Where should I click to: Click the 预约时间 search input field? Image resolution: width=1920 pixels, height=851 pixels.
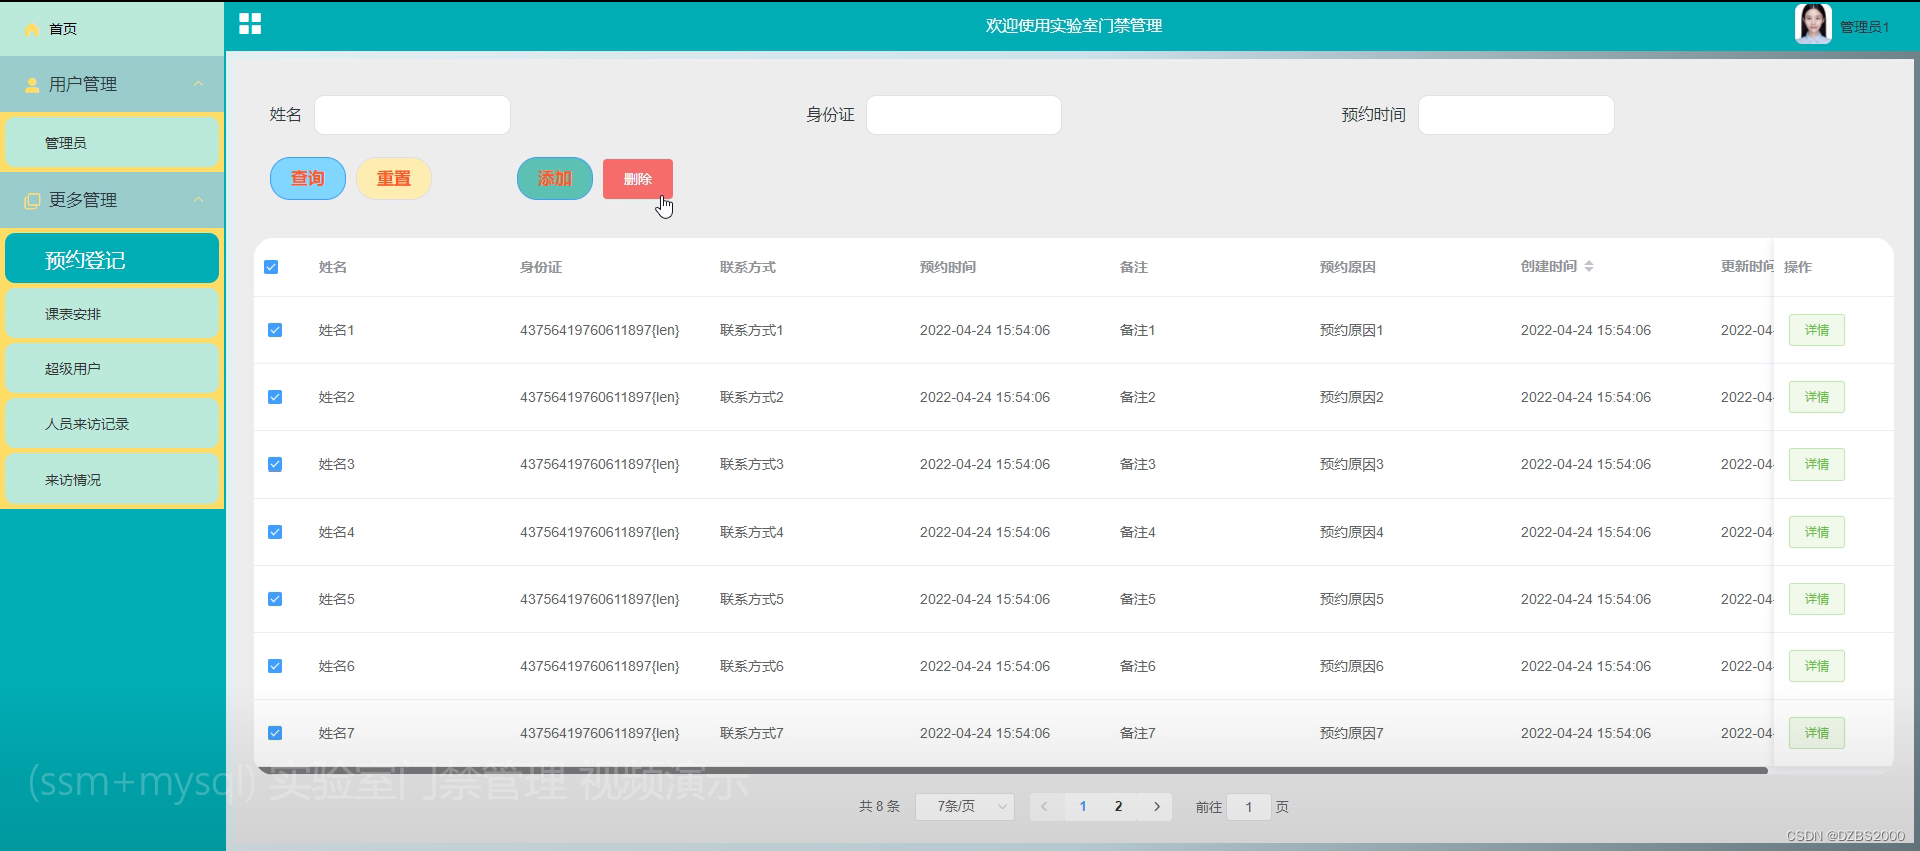click(1516, 115)
